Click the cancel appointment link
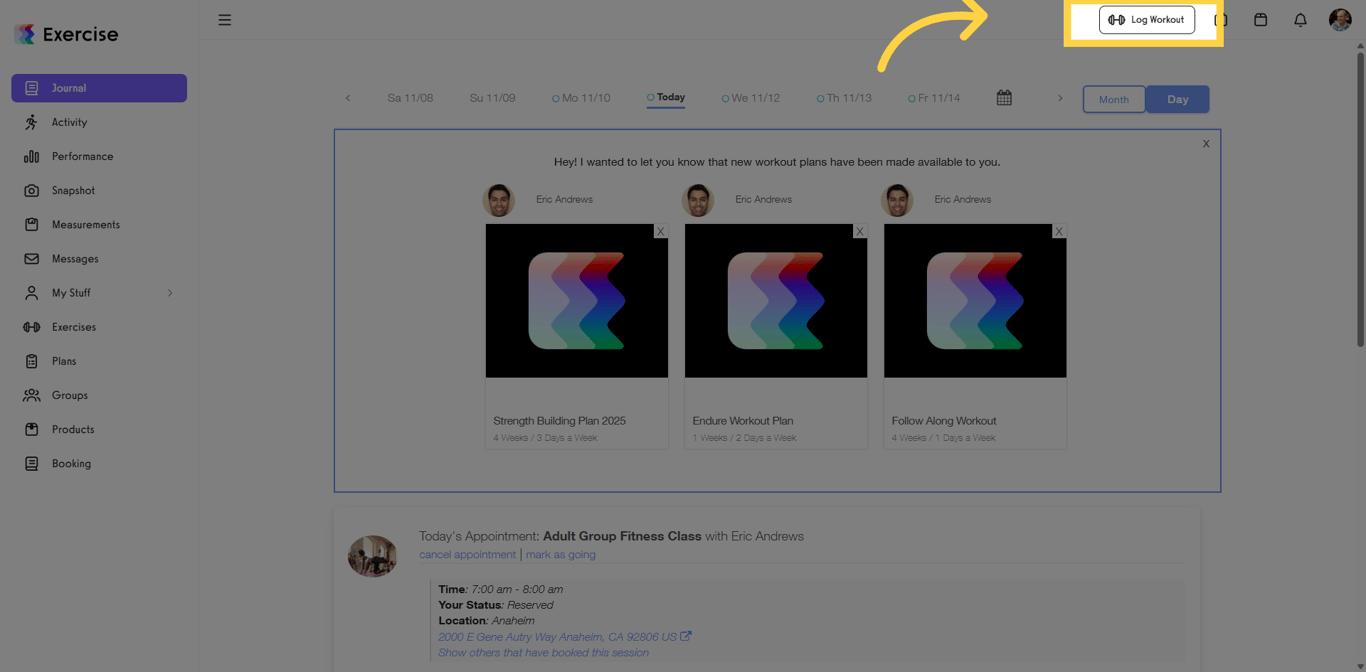1366x672 pixels. [x=467, y=554]
